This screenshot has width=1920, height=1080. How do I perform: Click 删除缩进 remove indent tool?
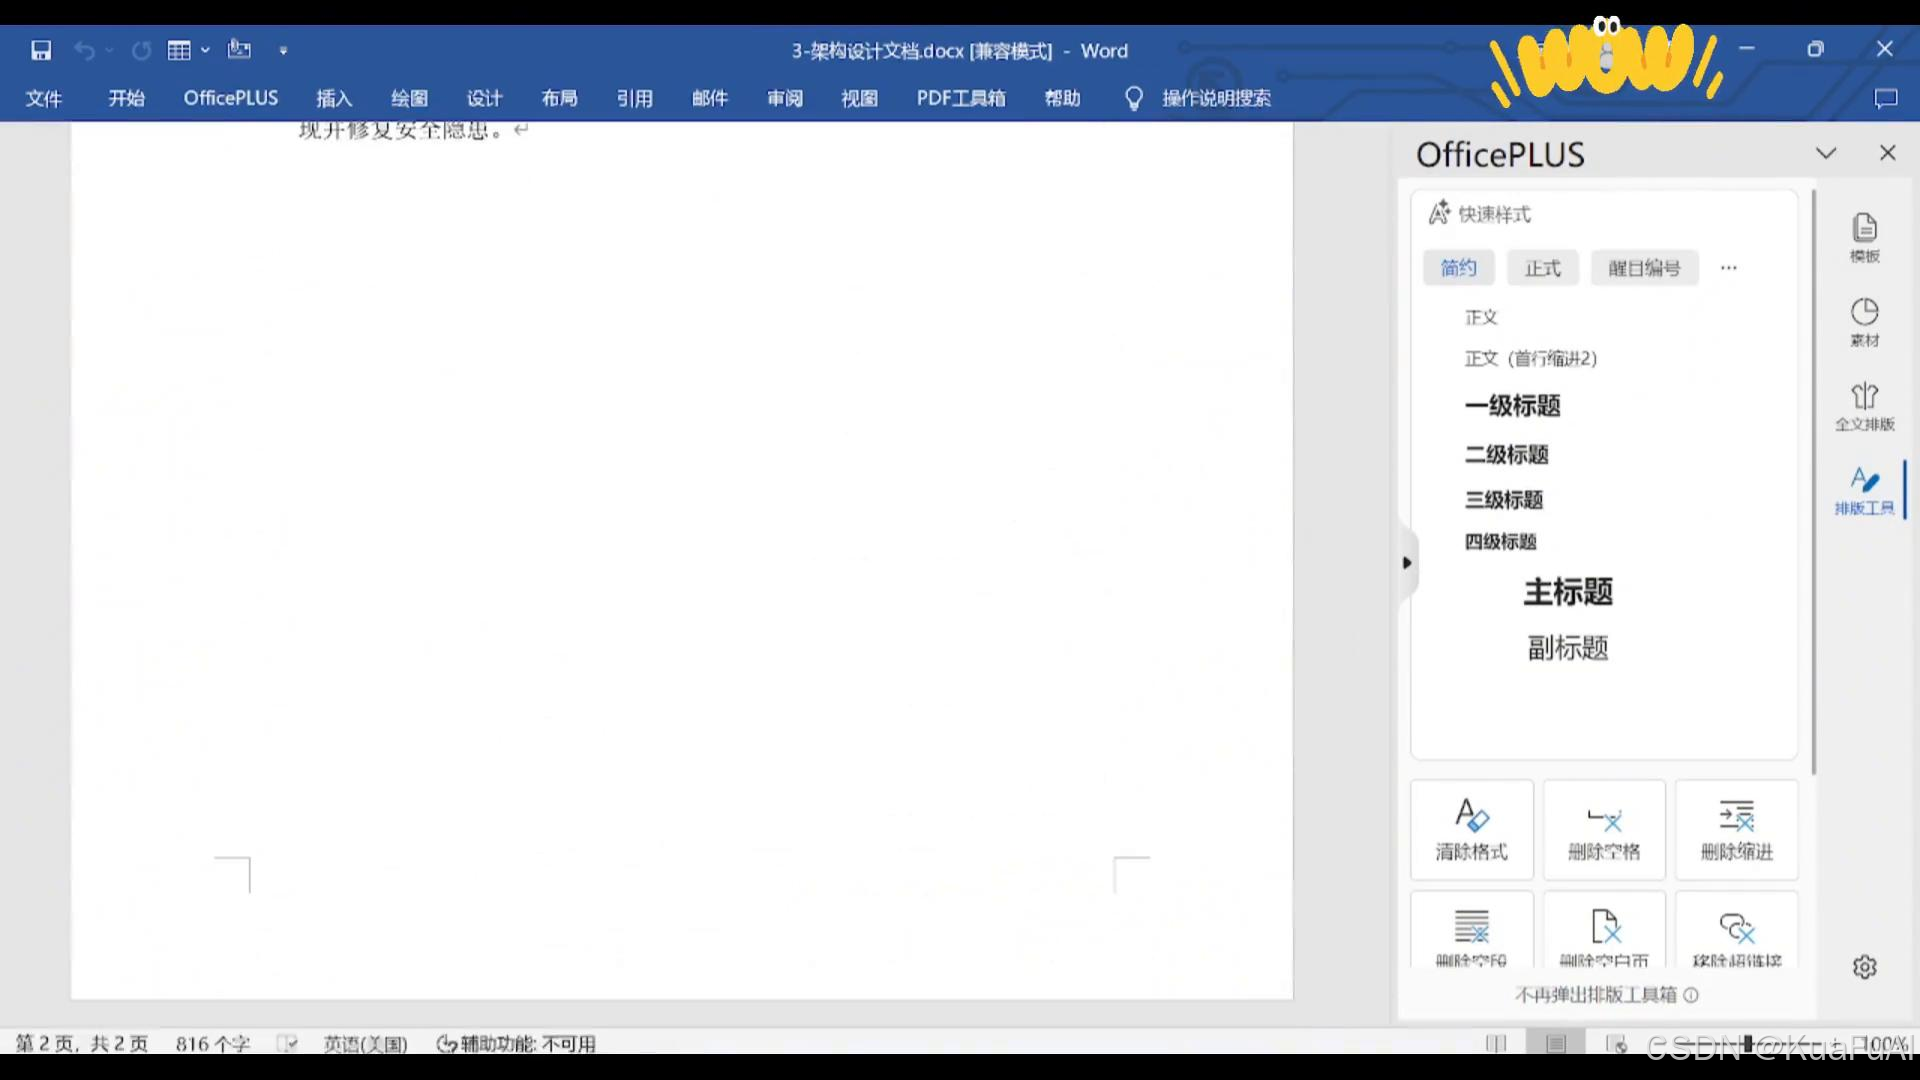pyautogui.click(x=1737, y=829)
